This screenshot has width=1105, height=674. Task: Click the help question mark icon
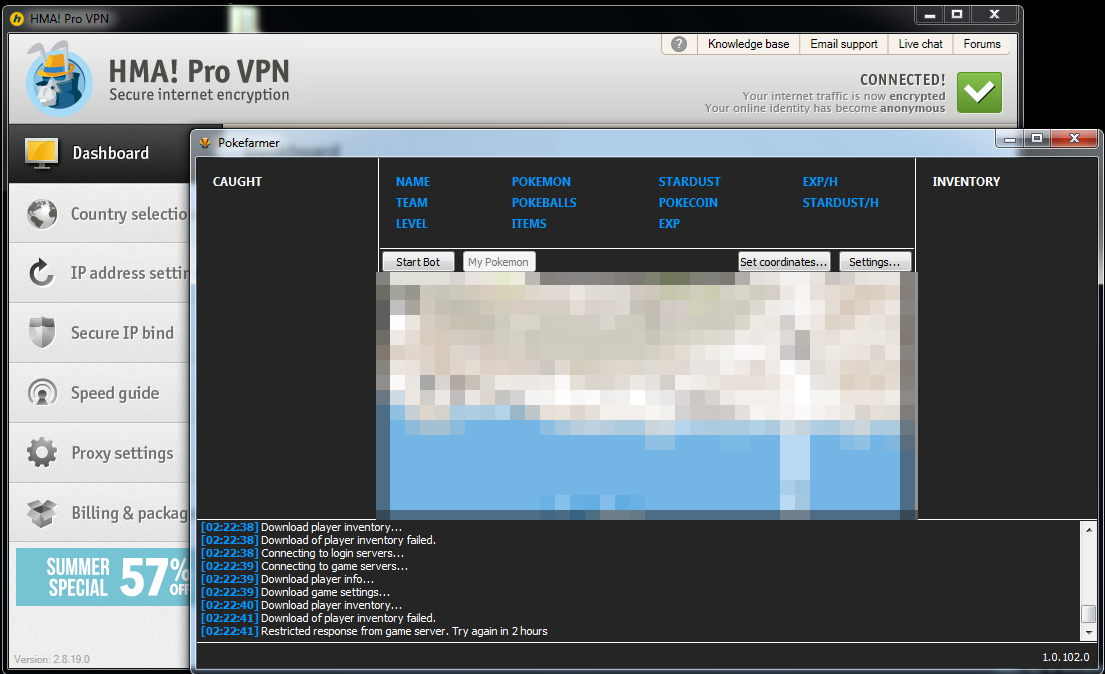click(679, 44)
